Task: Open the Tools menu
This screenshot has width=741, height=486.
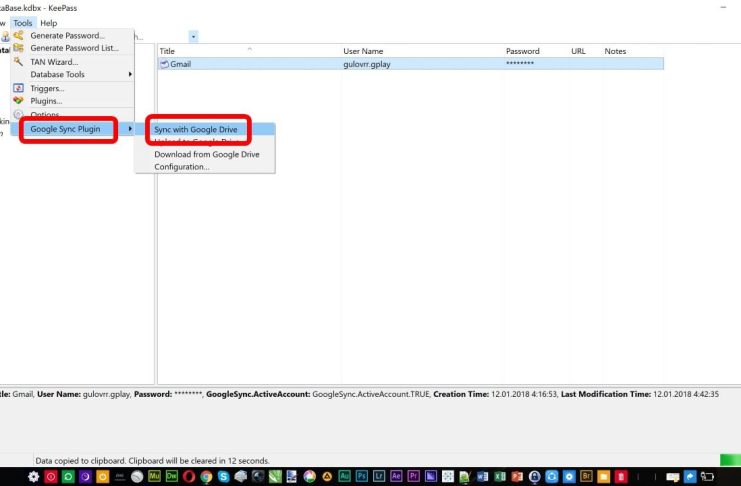Action: coord(23,23)
